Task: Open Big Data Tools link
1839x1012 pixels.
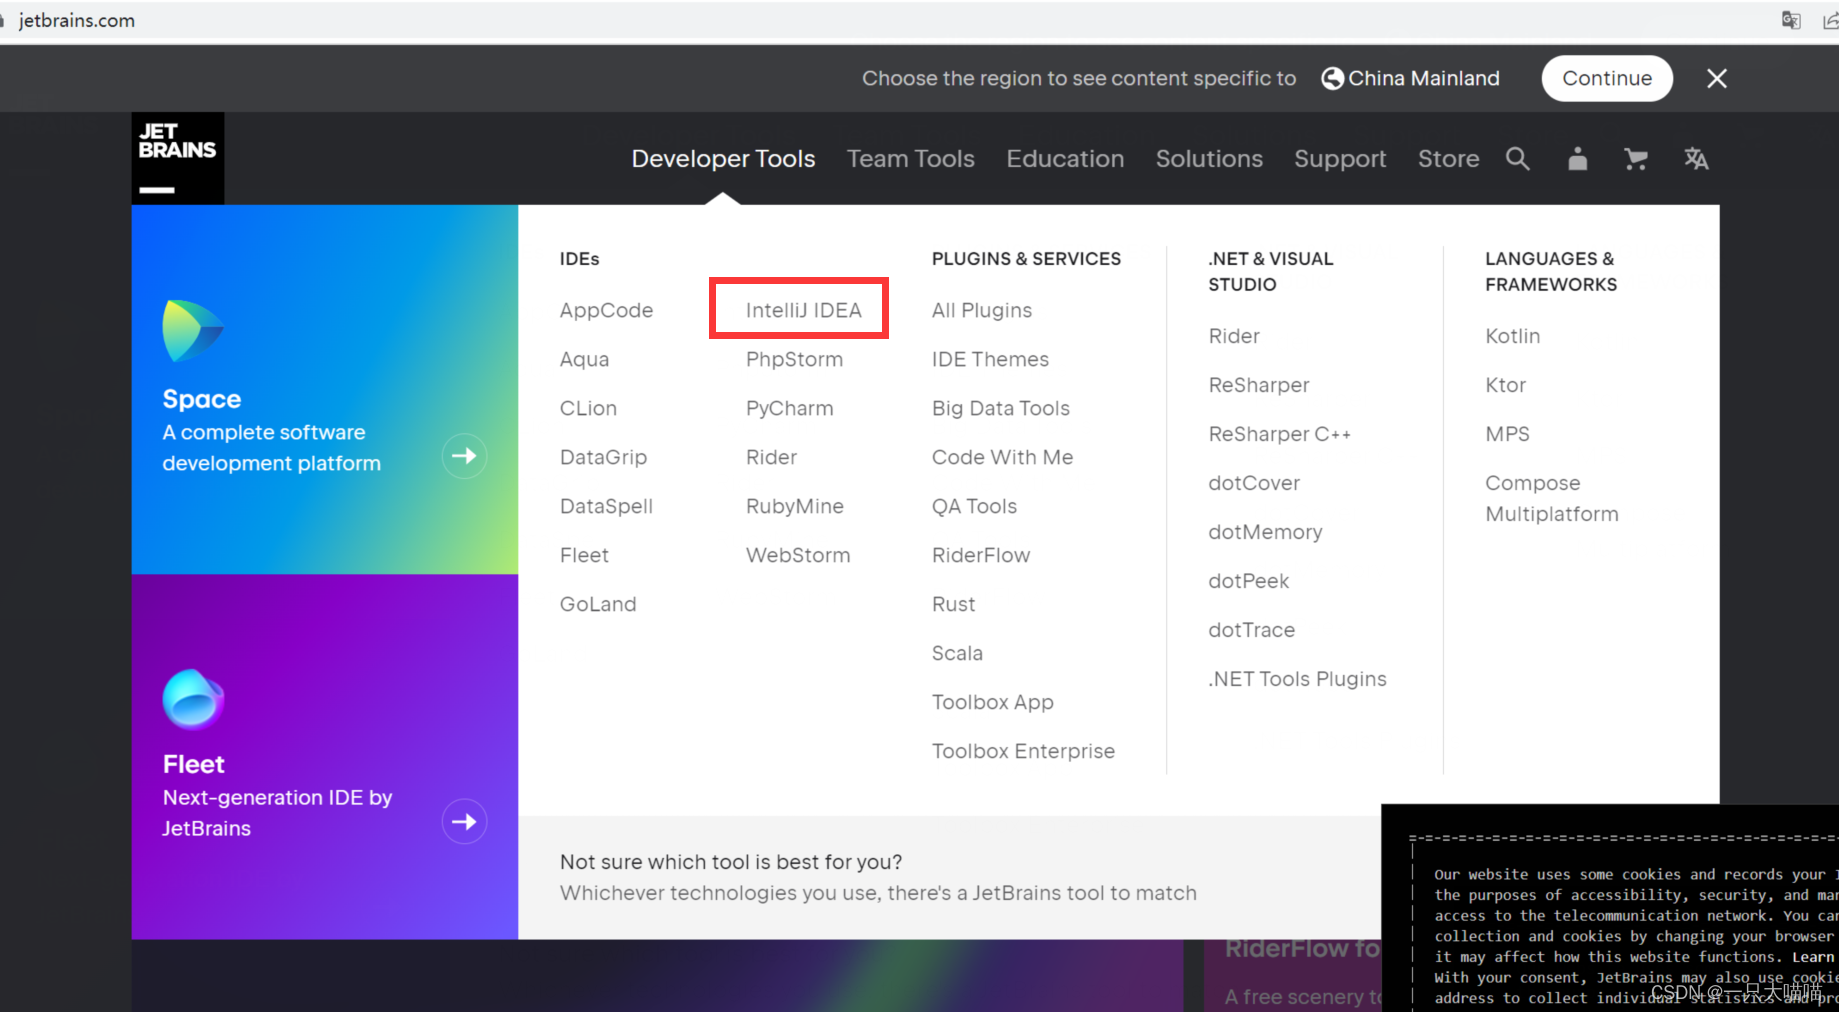Action: click(1001, 408)
